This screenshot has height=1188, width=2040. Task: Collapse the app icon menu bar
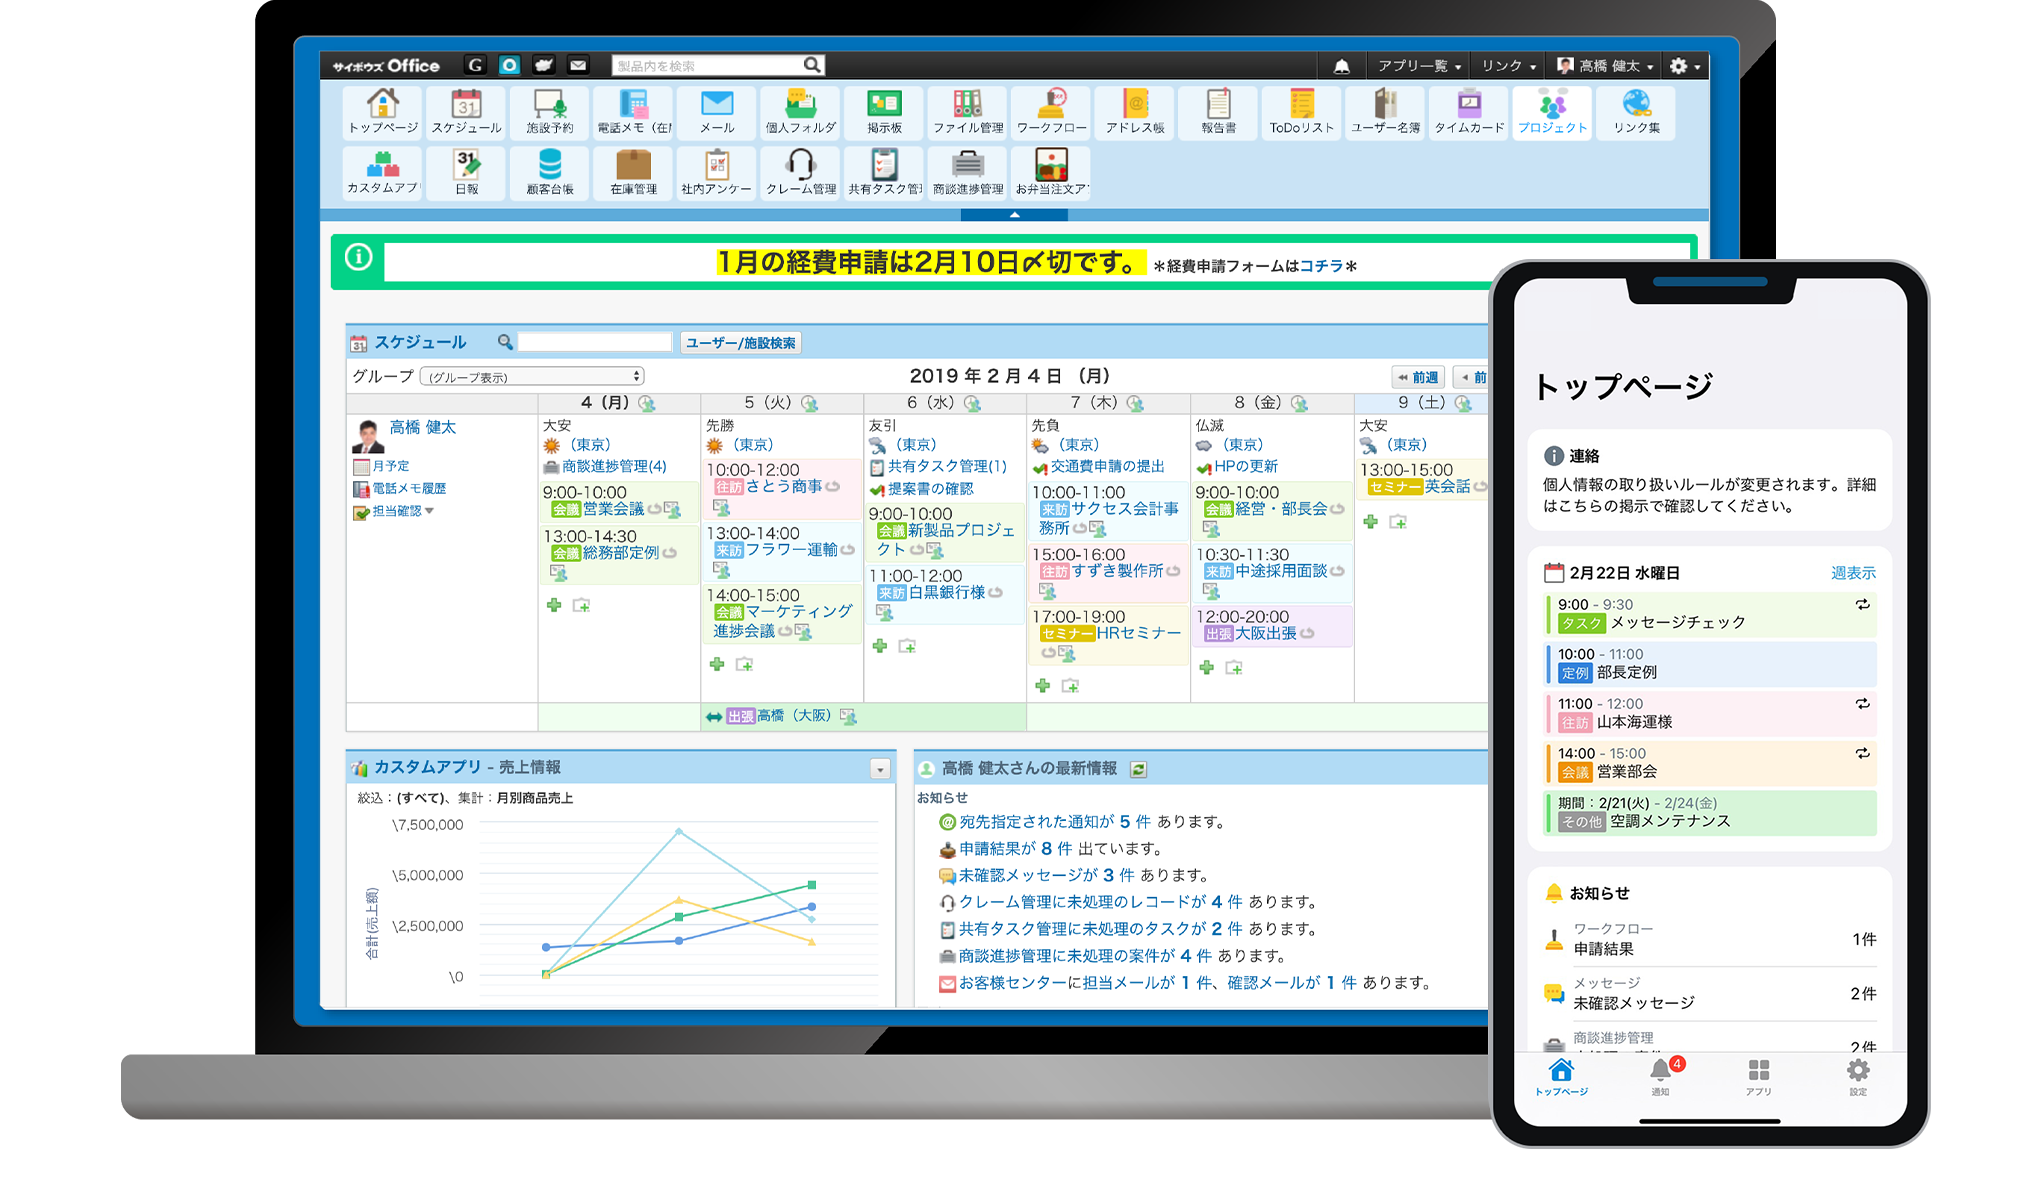click(1014, 214)
